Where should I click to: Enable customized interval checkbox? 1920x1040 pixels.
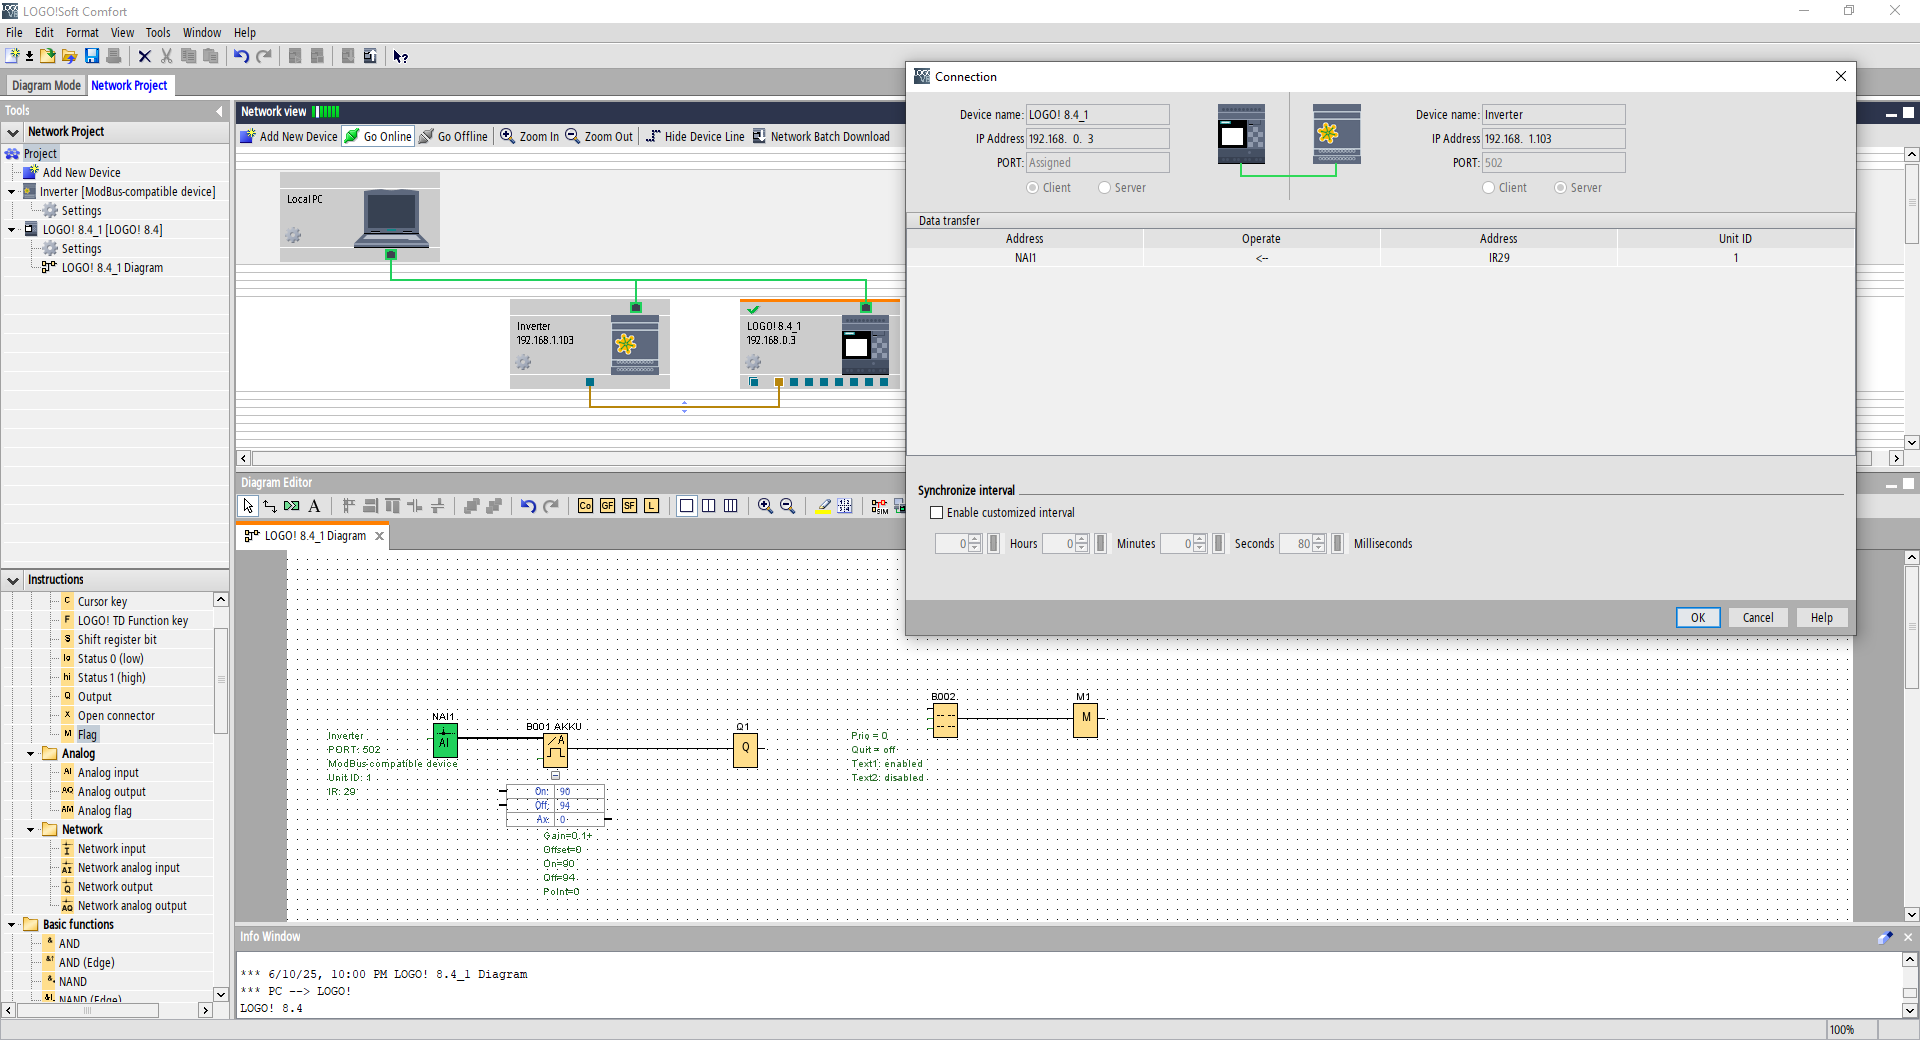[937, 513]
